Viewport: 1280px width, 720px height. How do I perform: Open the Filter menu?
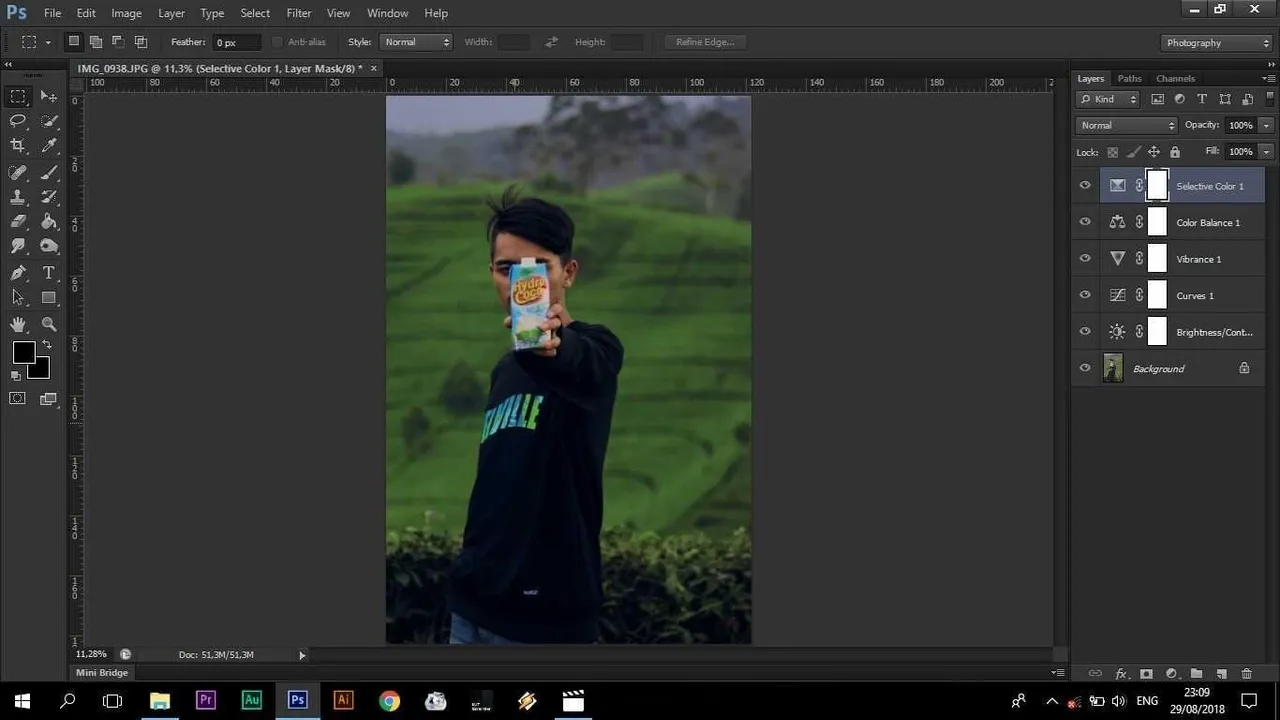coord(299,13)
